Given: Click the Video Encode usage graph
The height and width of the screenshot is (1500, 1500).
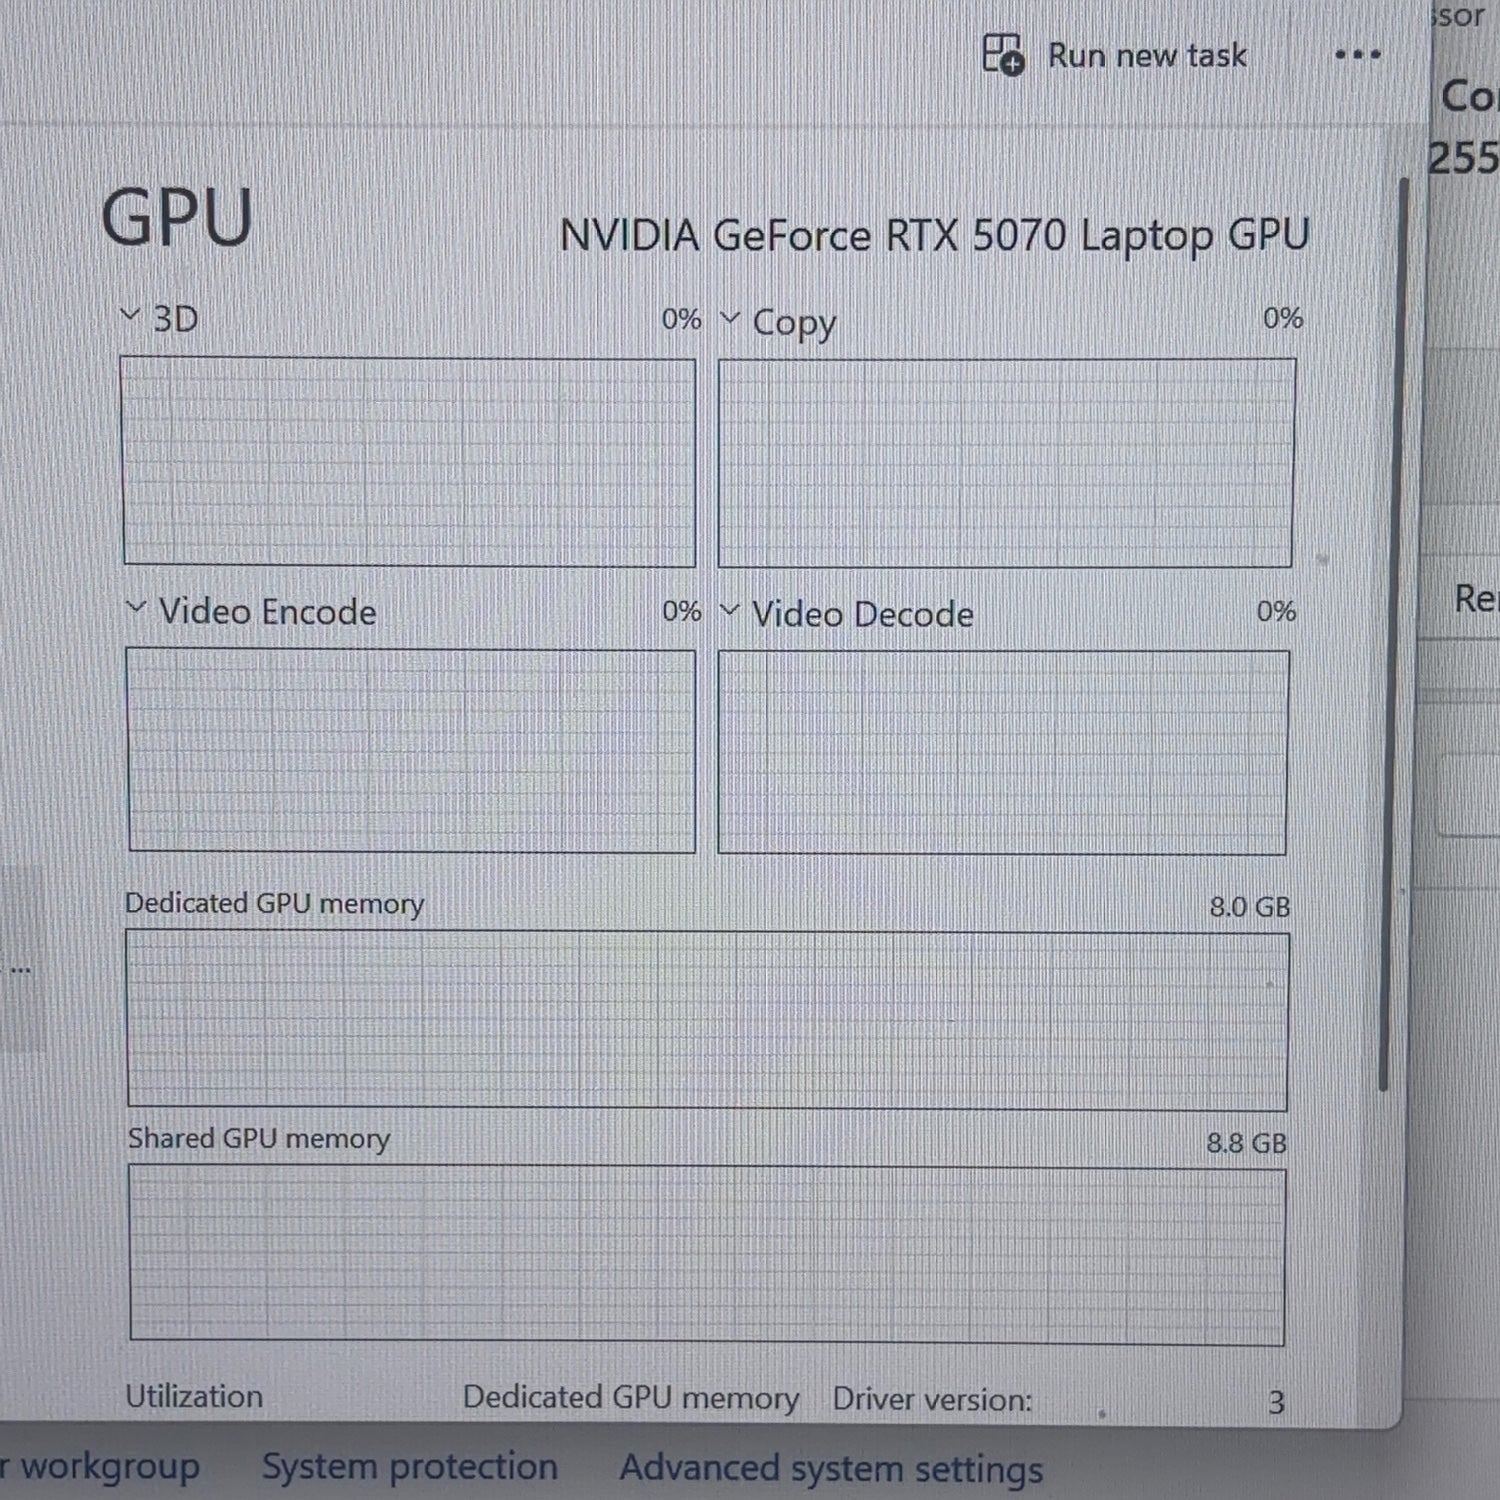Looking at the screenshot, I should [x=411, y=750].
